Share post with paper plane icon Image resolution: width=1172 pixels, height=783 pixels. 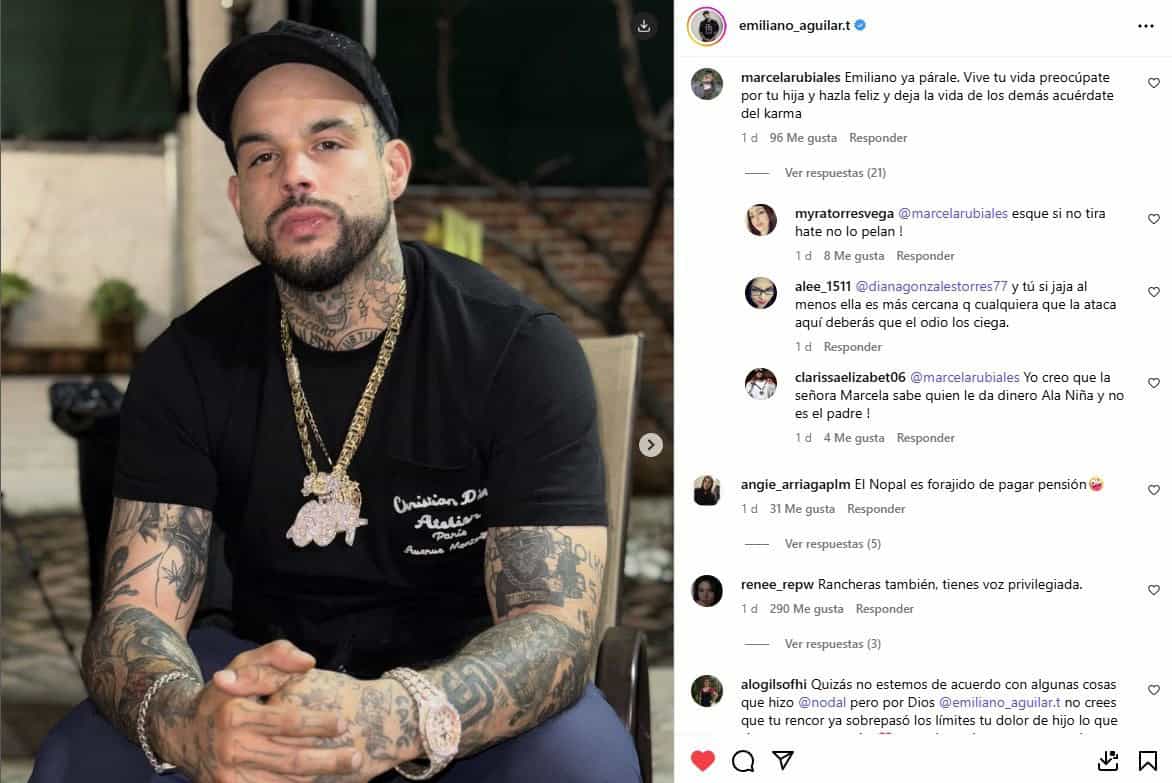(x=783, y=761)
